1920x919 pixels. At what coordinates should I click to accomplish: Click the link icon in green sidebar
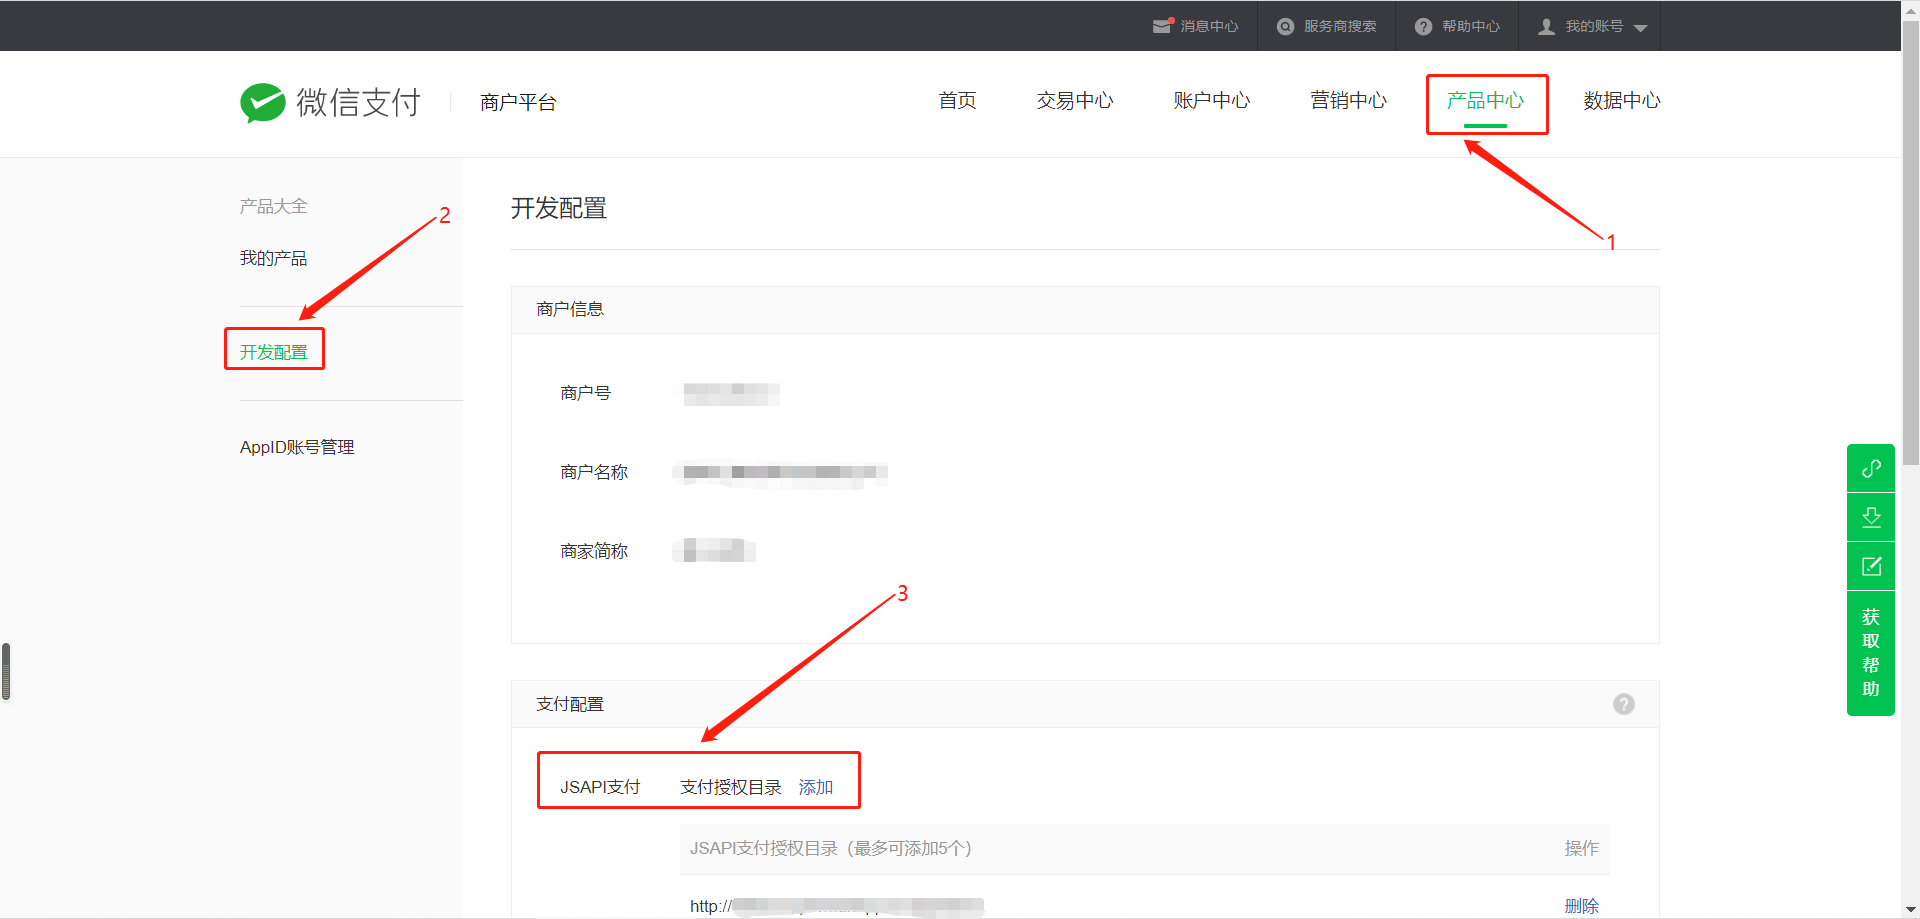1871,468
